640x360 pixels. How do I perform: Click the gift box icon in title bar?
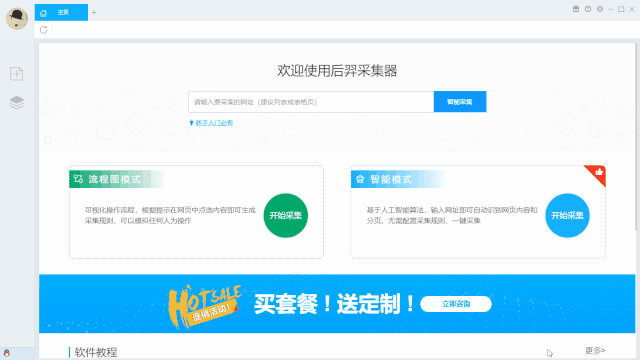[576, 9]
